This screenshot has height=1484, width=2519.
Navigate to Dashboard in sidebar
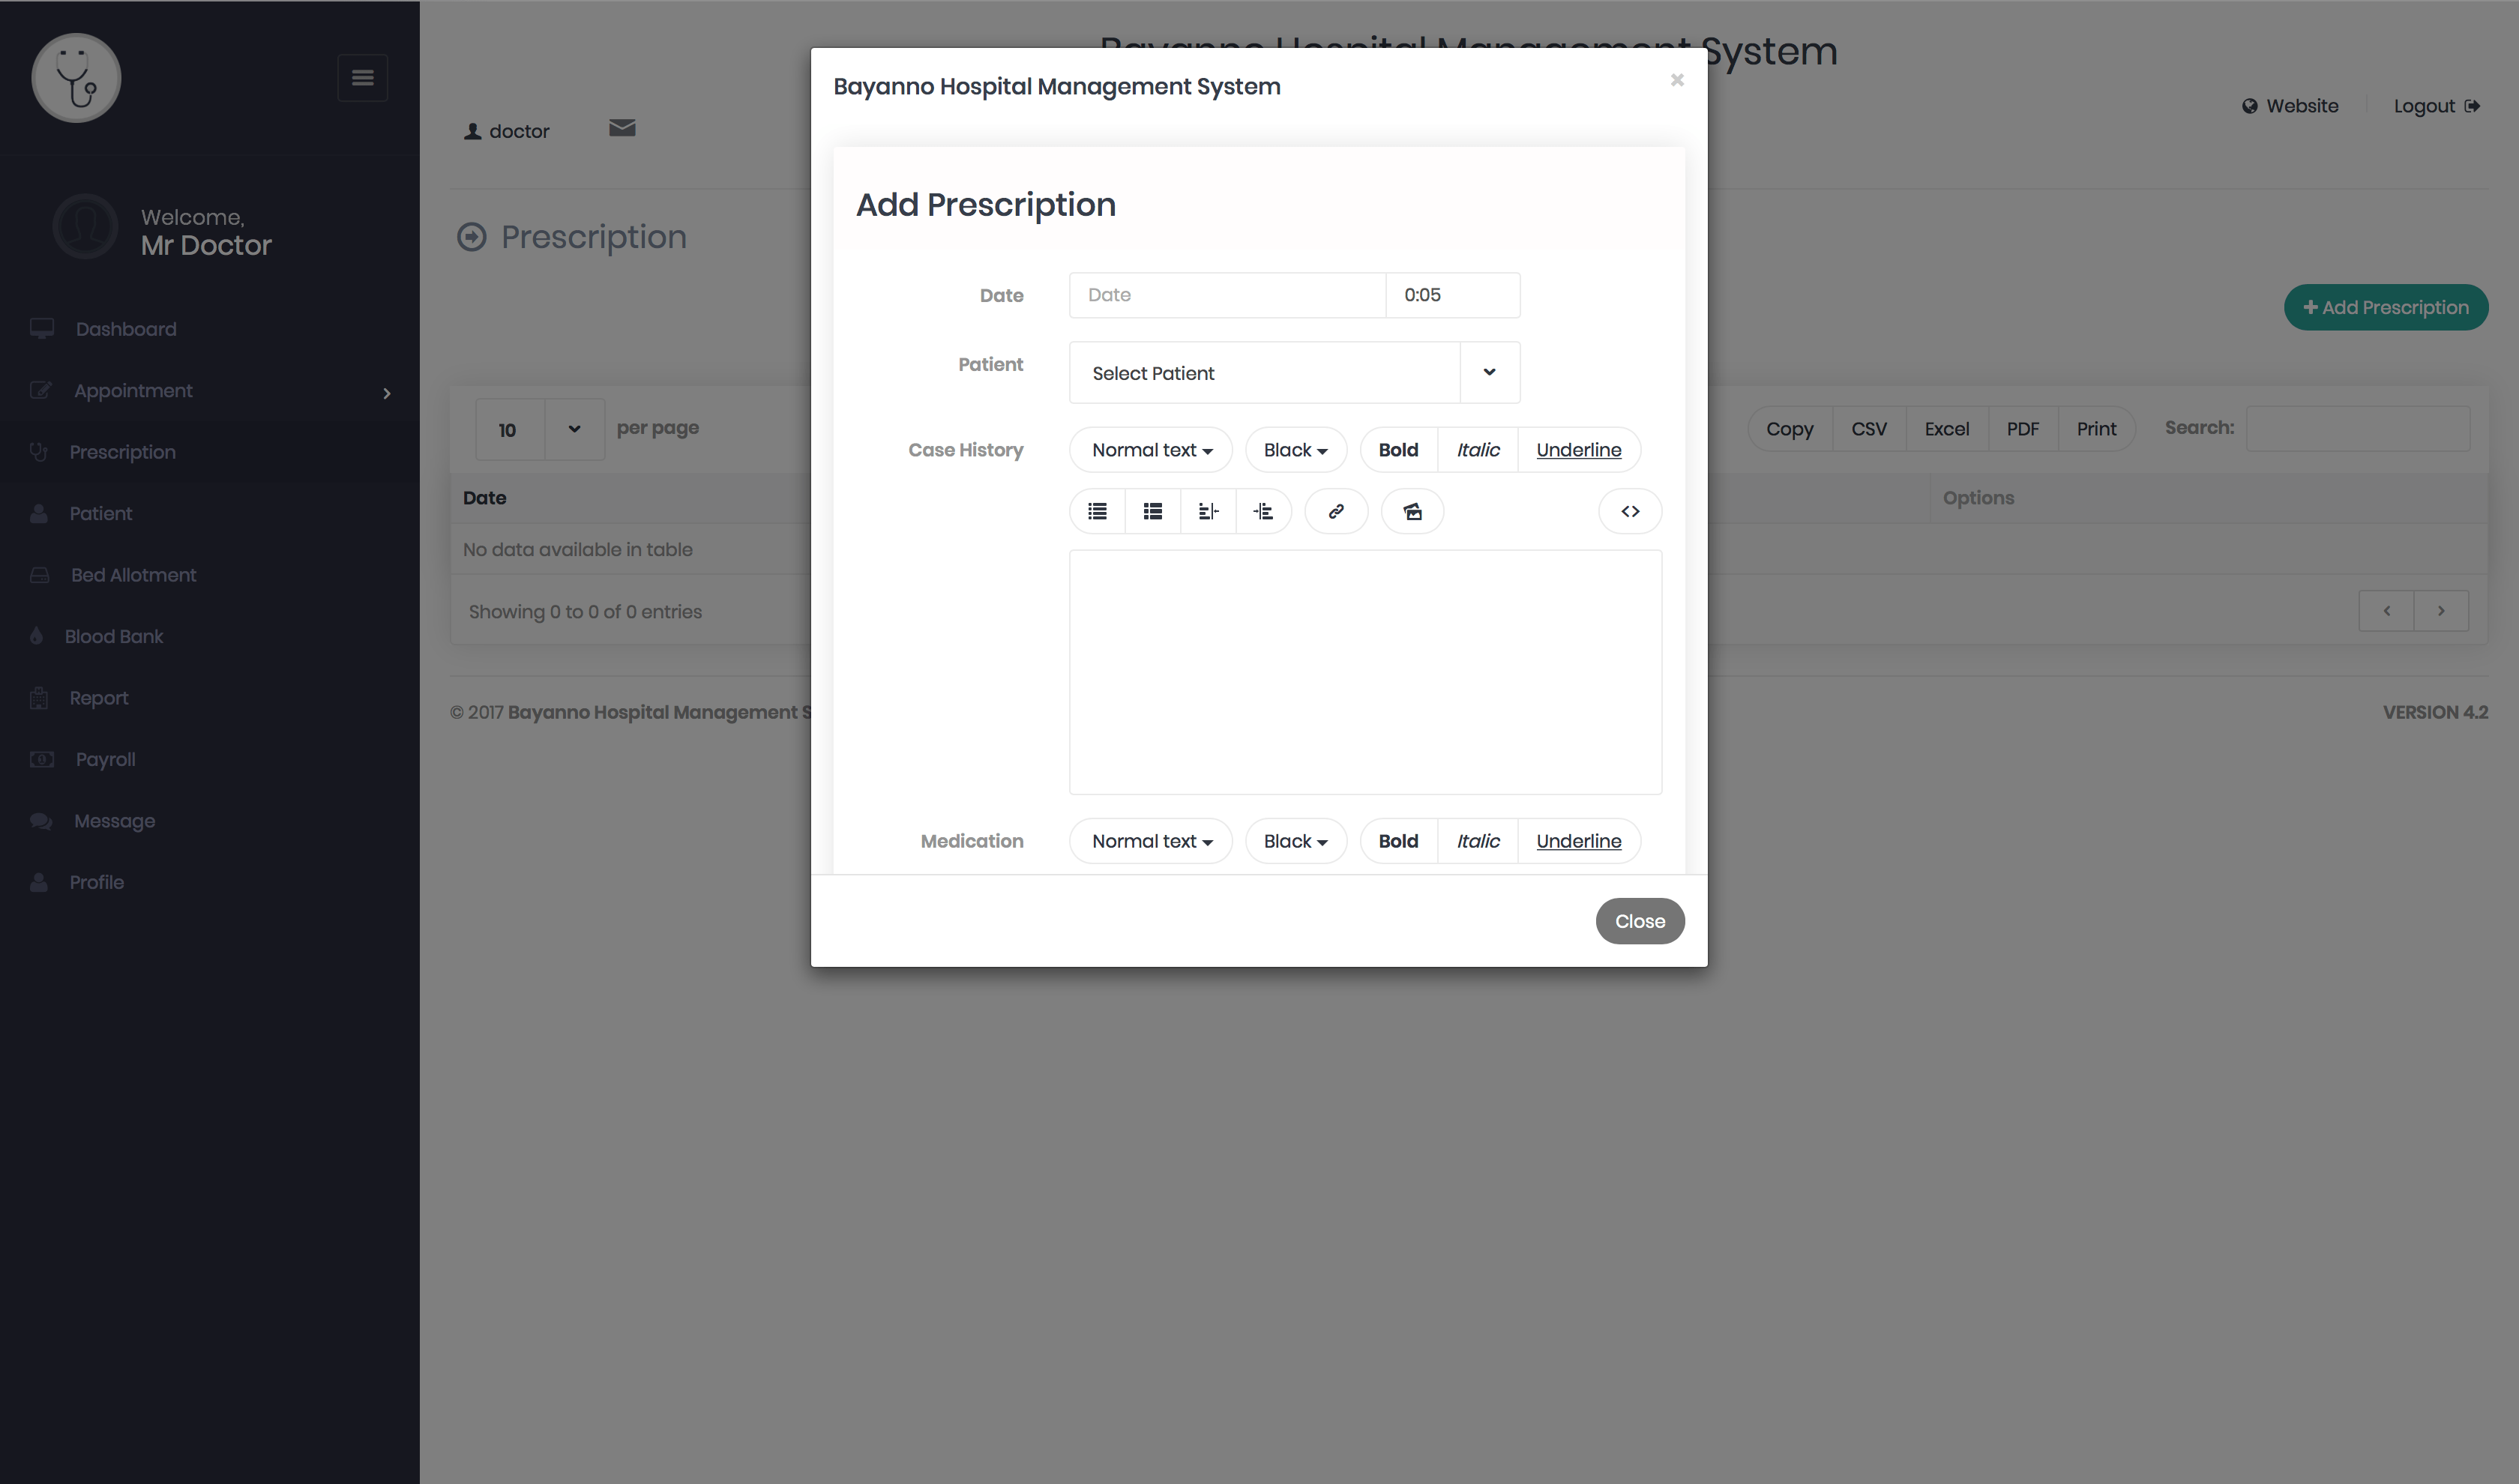point(124,328)
